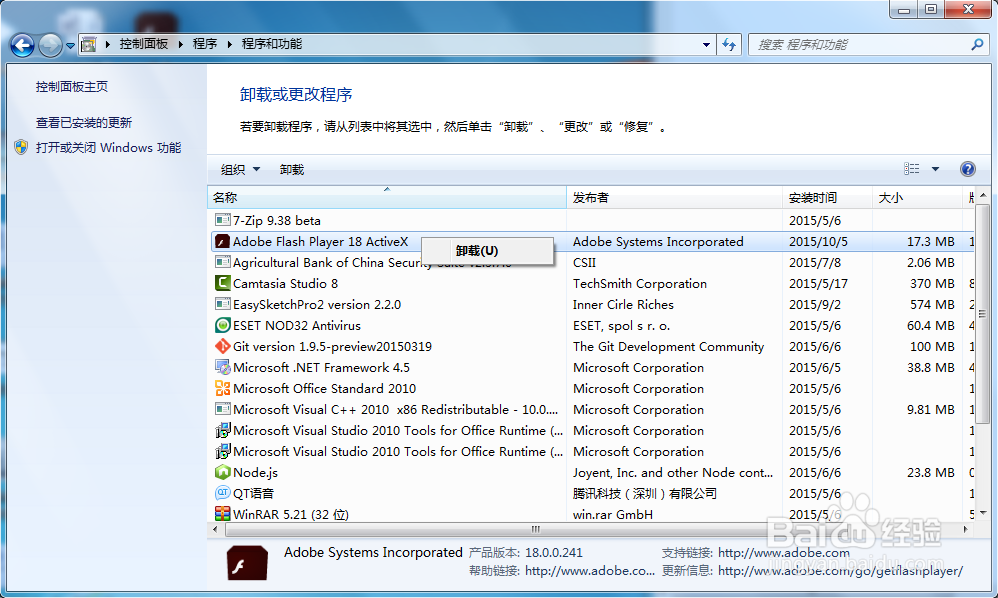Open the view options dropdown arrow
The height and width of the screenshot is (598, 998).
(x=936, y=169)
